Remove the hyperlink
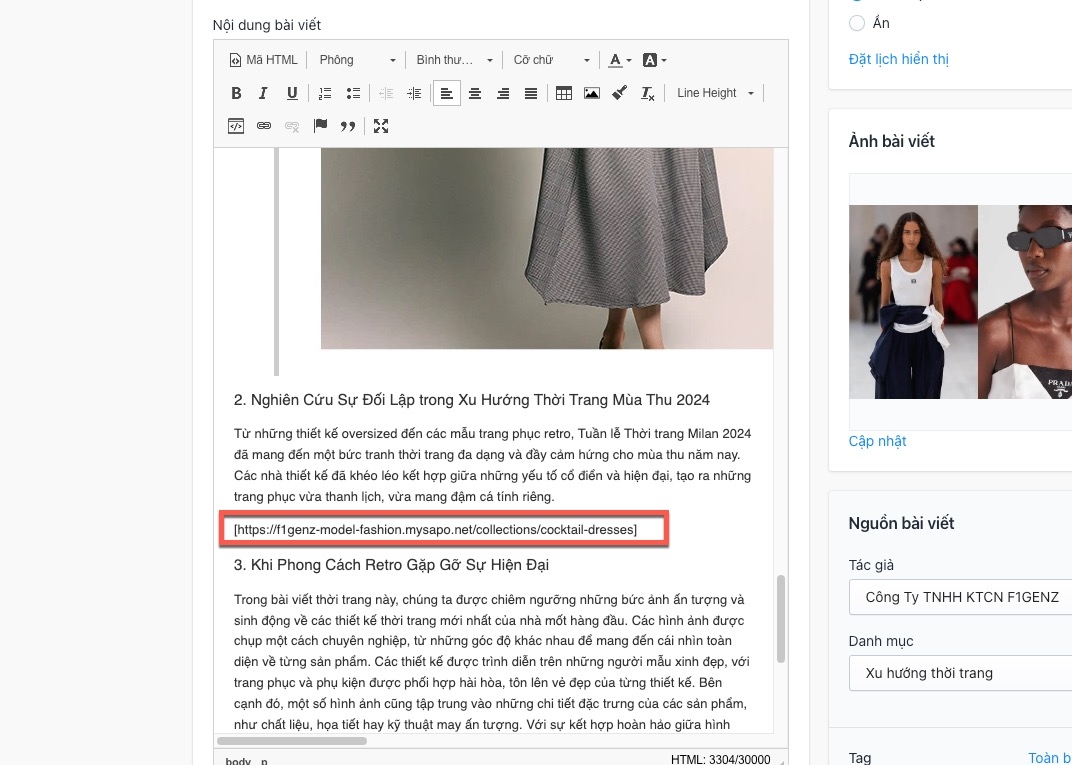This screenshot has width=1072, height=765. 292,126
